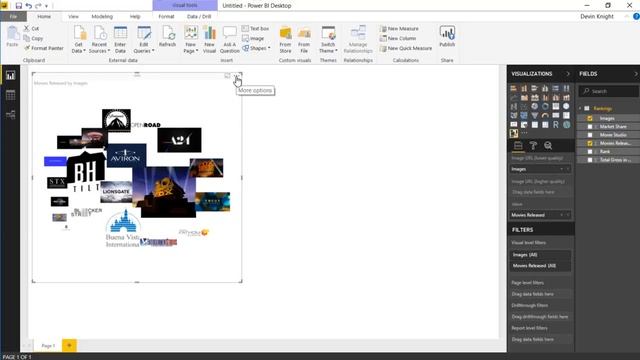Select the Slicer visualization
The image size is (640, 360).
pyautogui.click(x=524, y=125)
